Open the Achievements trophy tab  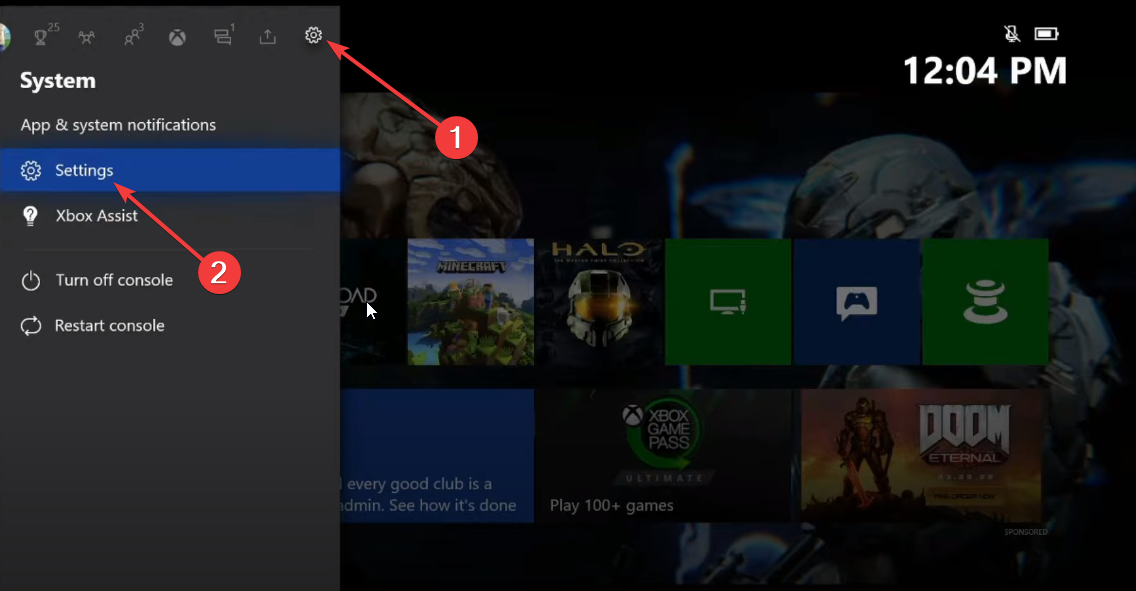click(x=41, y=36)
